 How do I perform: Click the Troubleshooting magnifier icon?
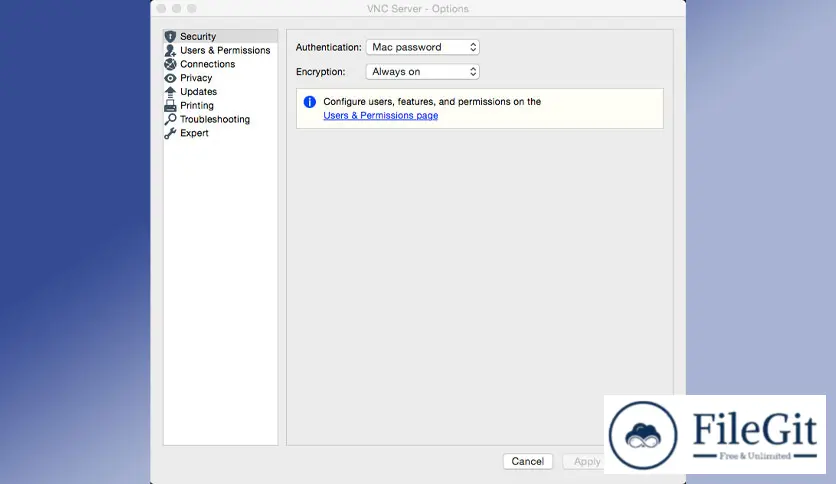coord(170,119)
